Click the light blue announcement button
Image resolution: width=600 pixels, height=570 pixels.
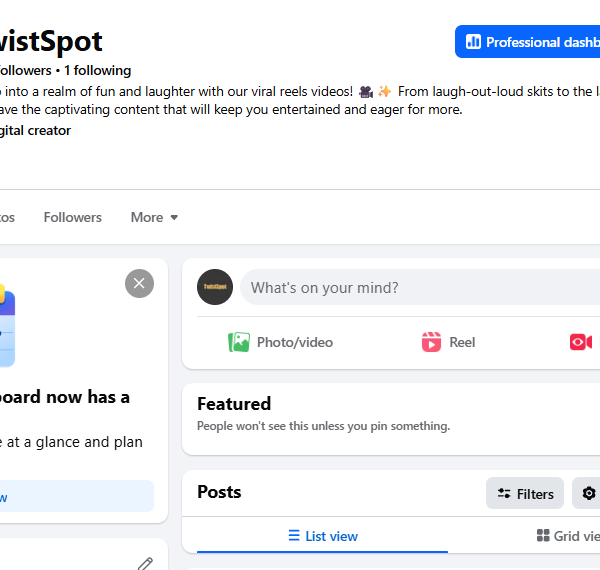[x=77, y=496]
